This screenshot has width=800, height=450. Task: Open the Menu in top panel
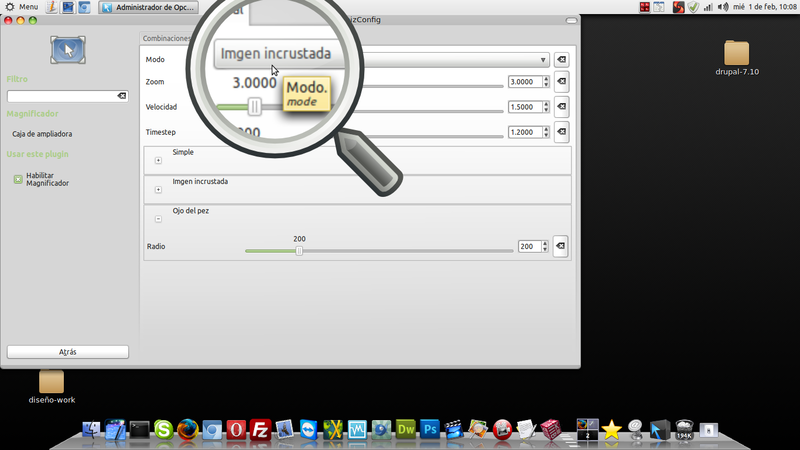(x=22, y=7)
